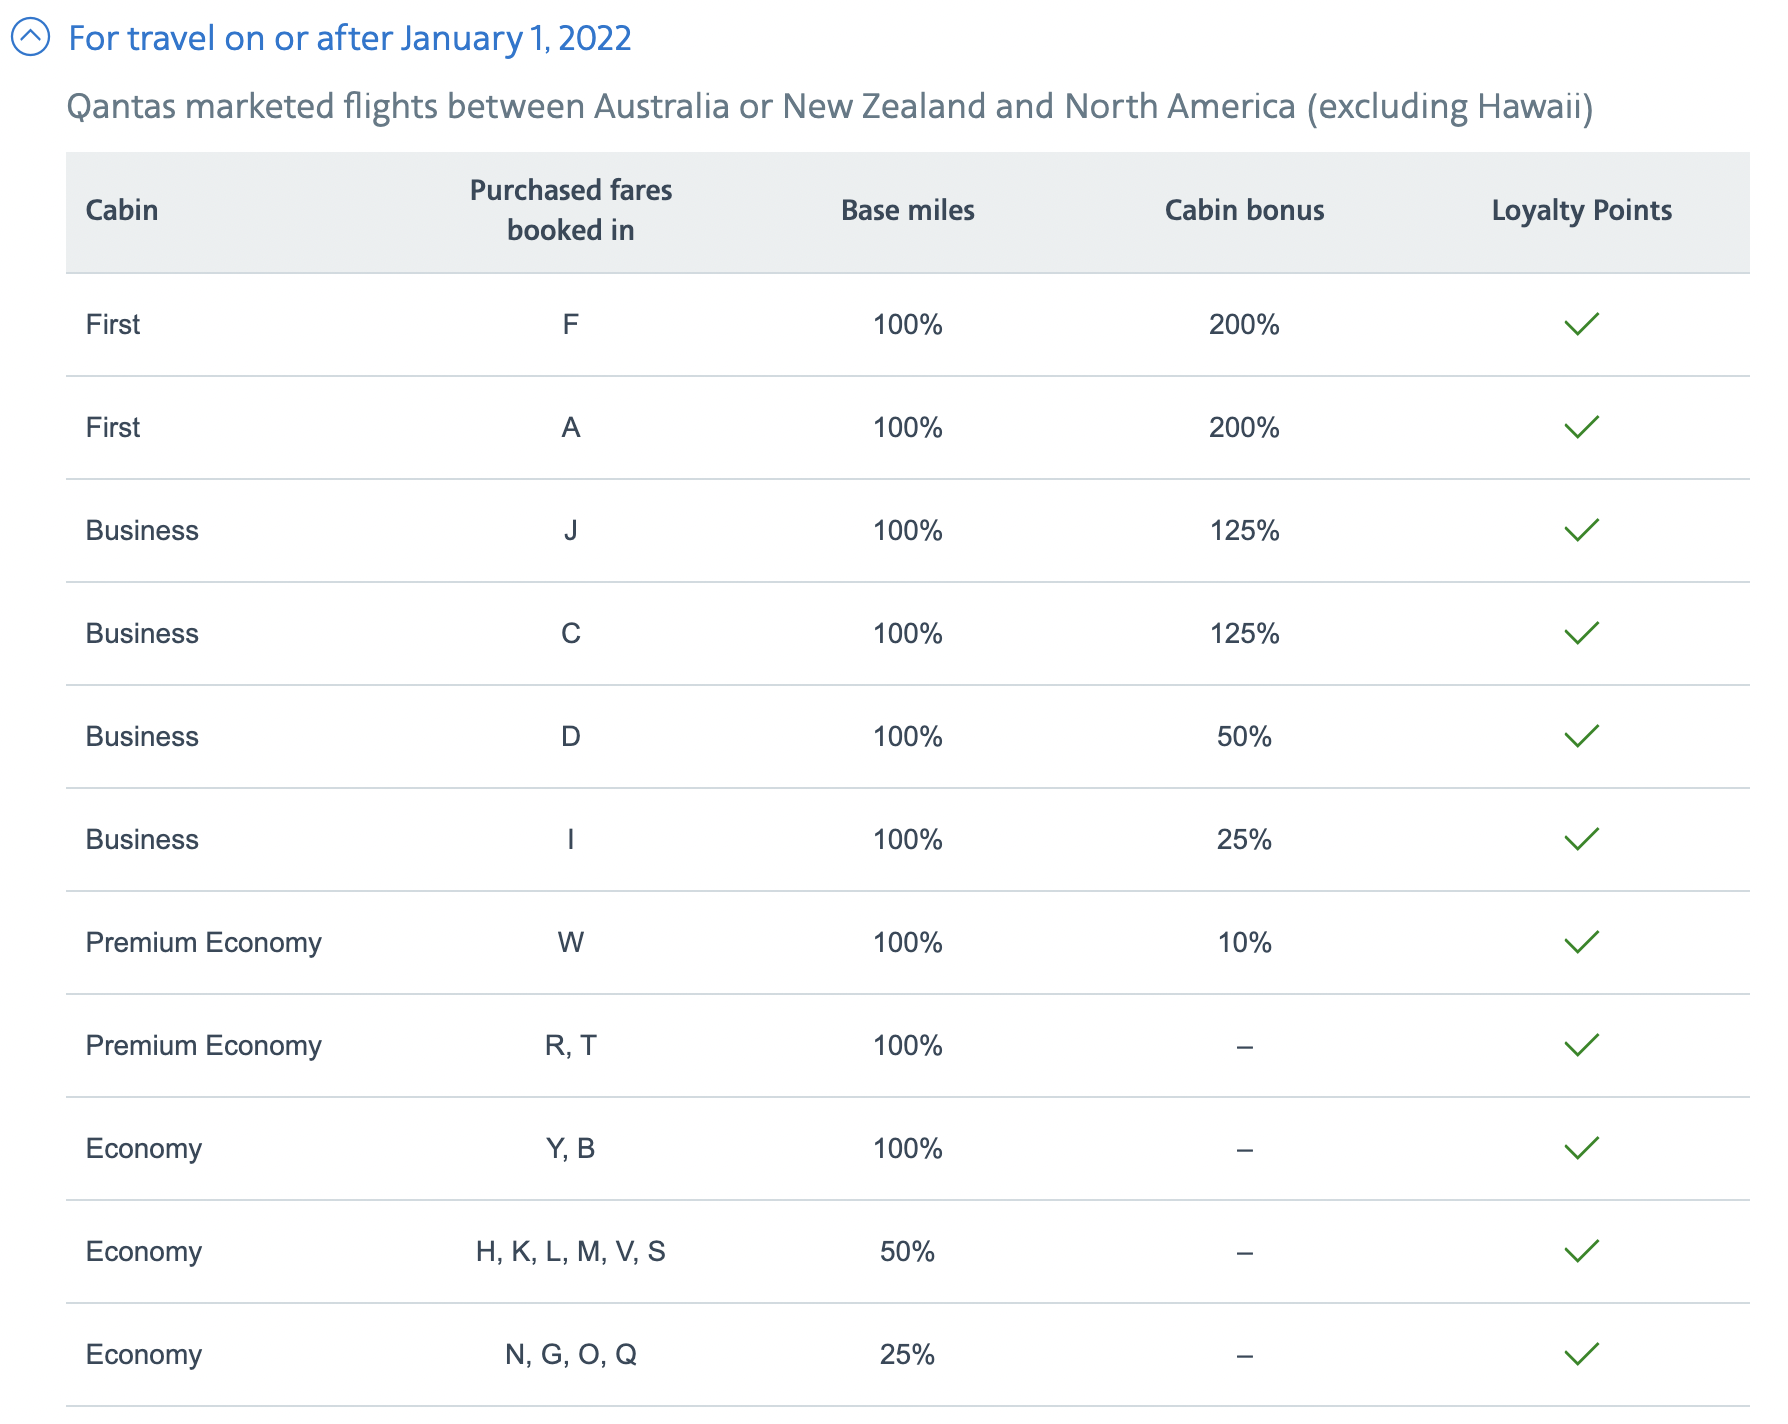Click the Cabin column header
This screenshot has height=1424, width=1788.
tap(122, 210)
